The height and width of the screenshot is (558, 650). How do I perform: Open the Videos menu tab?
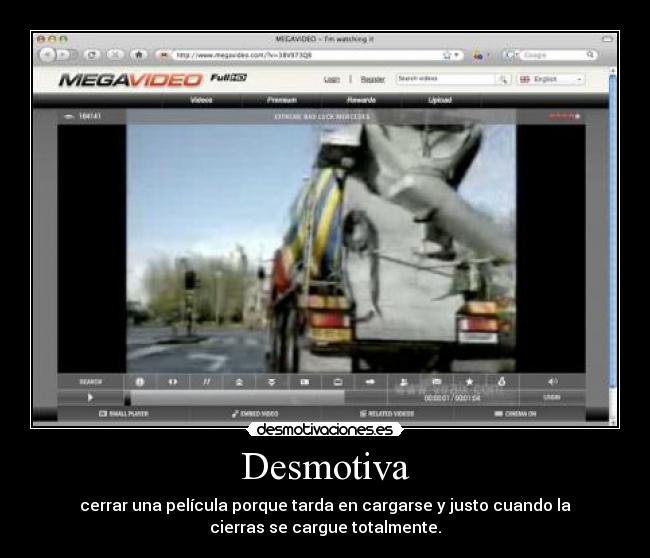click(x=201, y=100)
